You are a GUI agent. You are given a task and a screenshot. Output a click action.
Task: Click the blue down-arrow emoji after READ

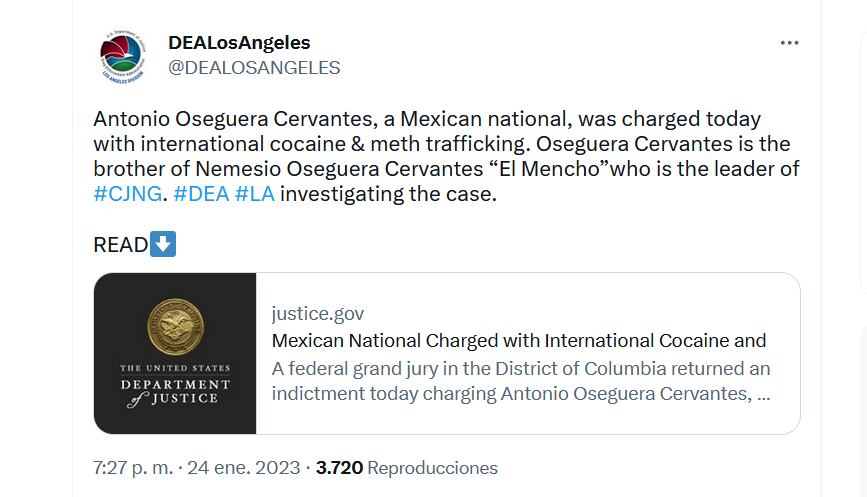(163, 244)
